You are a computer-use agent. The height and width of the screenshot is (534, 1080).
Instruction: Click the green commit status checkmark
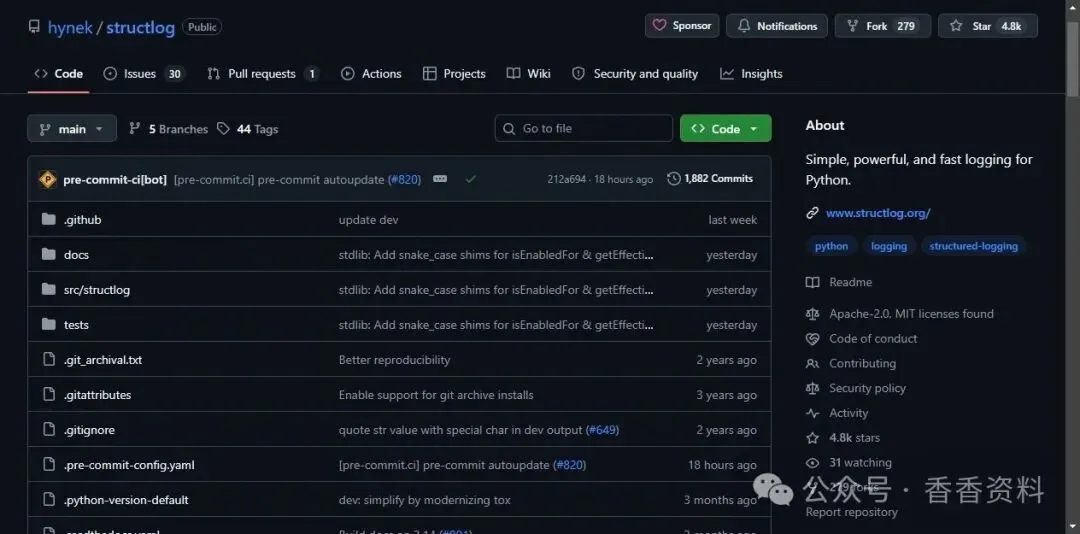pos(470,178)
